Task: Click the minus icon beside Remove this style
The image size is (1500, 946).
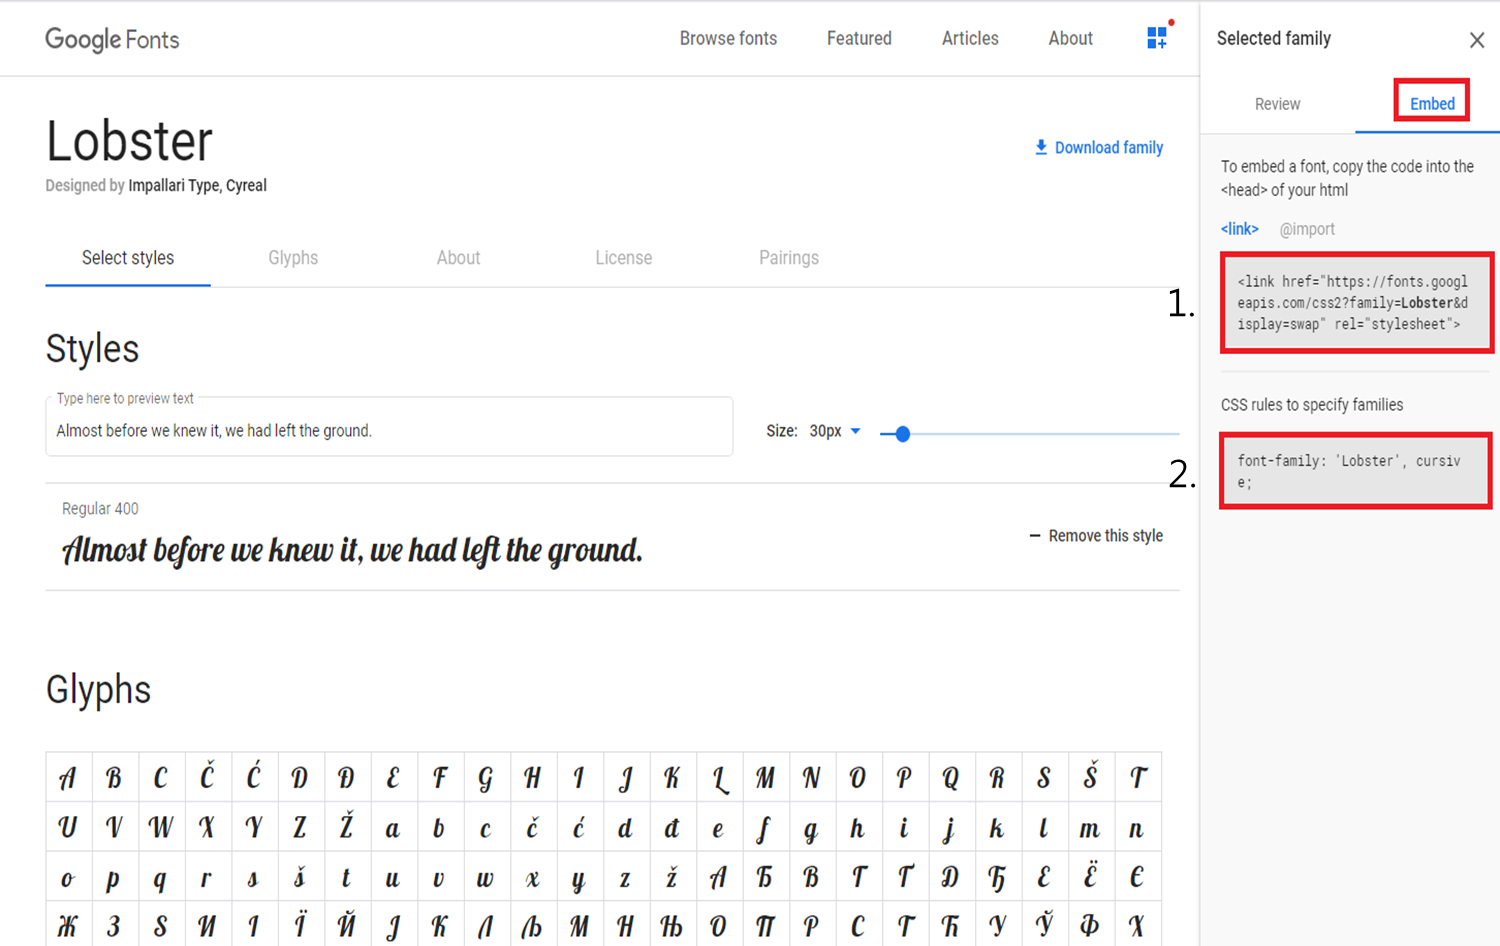Action: (x=1035, y=536)
